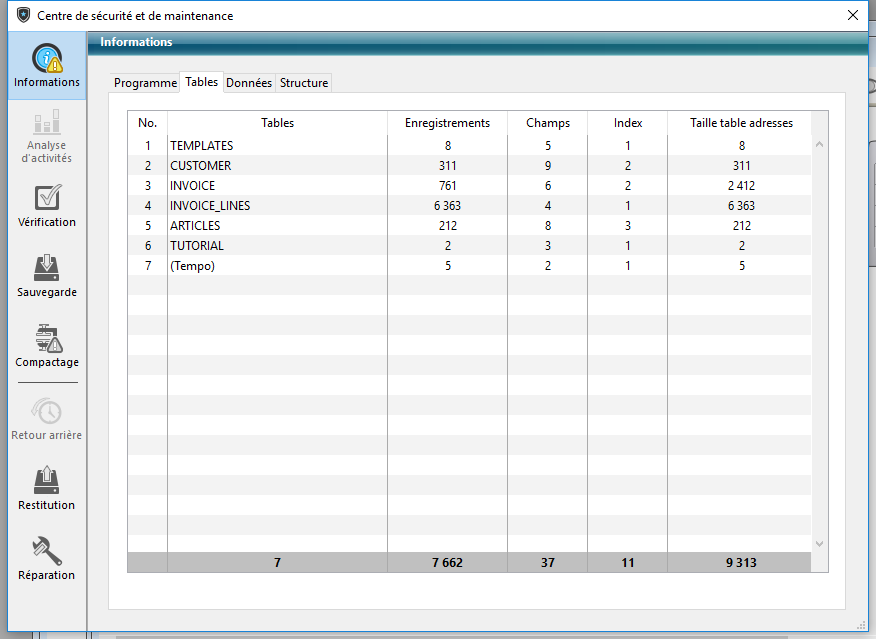This screenshot has width=876, height=639.
Task: Switch to the Programme tab
Action: (145, 83)
